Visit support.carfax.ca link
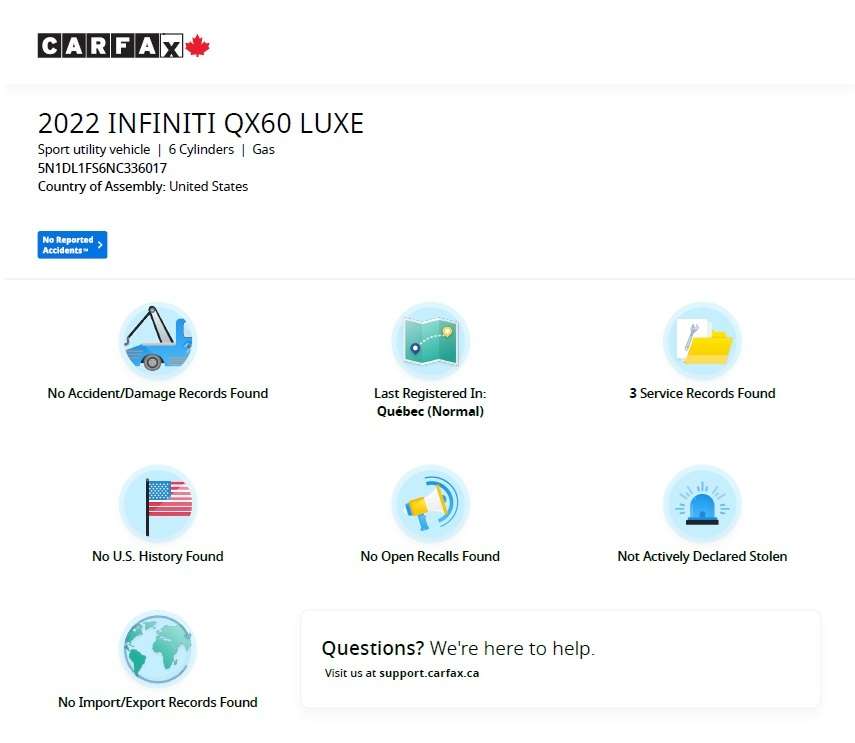The width and height of the screenshot is (855, 743). 429,673
